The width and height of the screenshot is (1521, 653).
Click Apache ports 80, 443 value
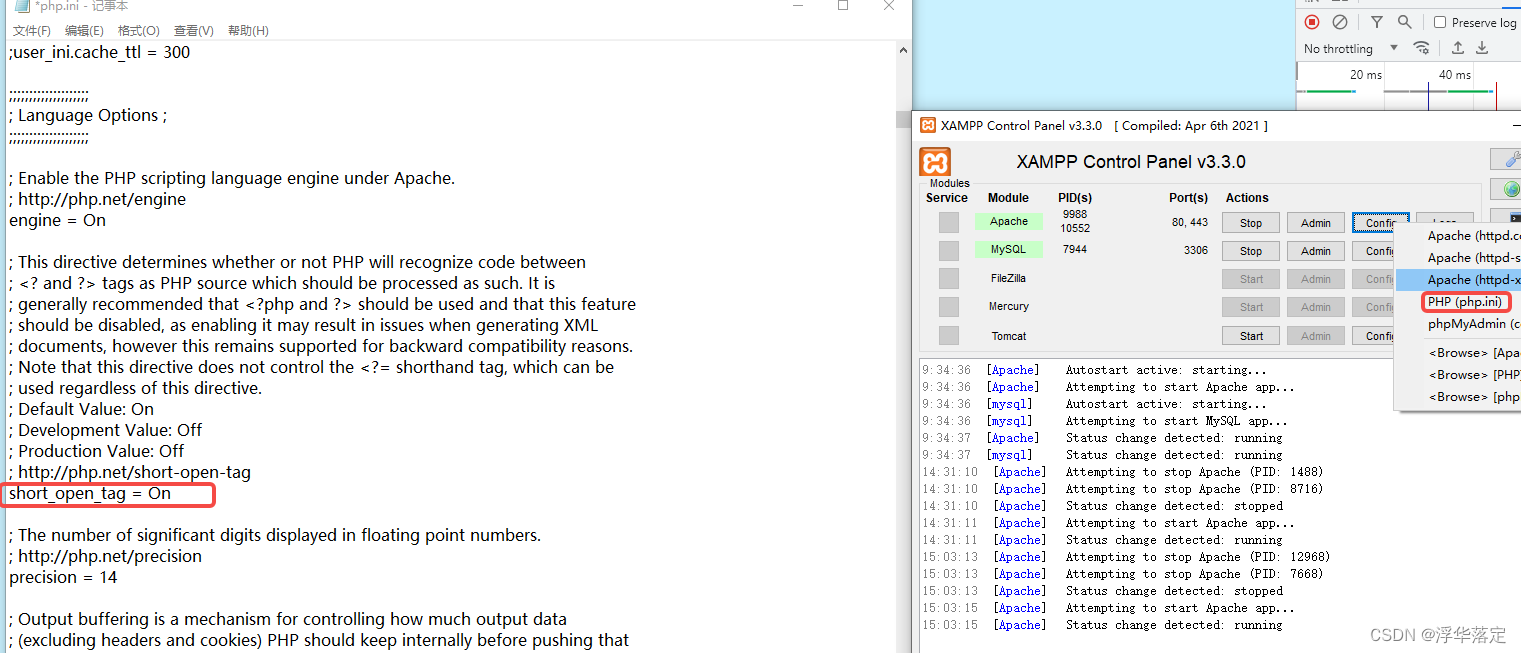click(1190, 222)
